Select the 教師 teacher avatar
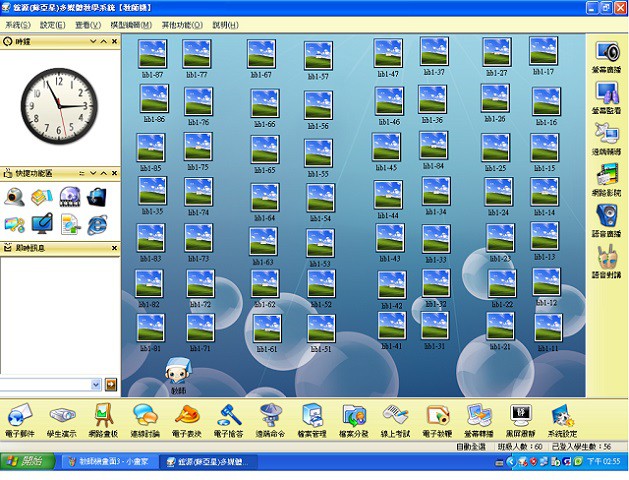The height and width of the screenshot is (480, 629). pyautogui.click(x=178, y=371)
